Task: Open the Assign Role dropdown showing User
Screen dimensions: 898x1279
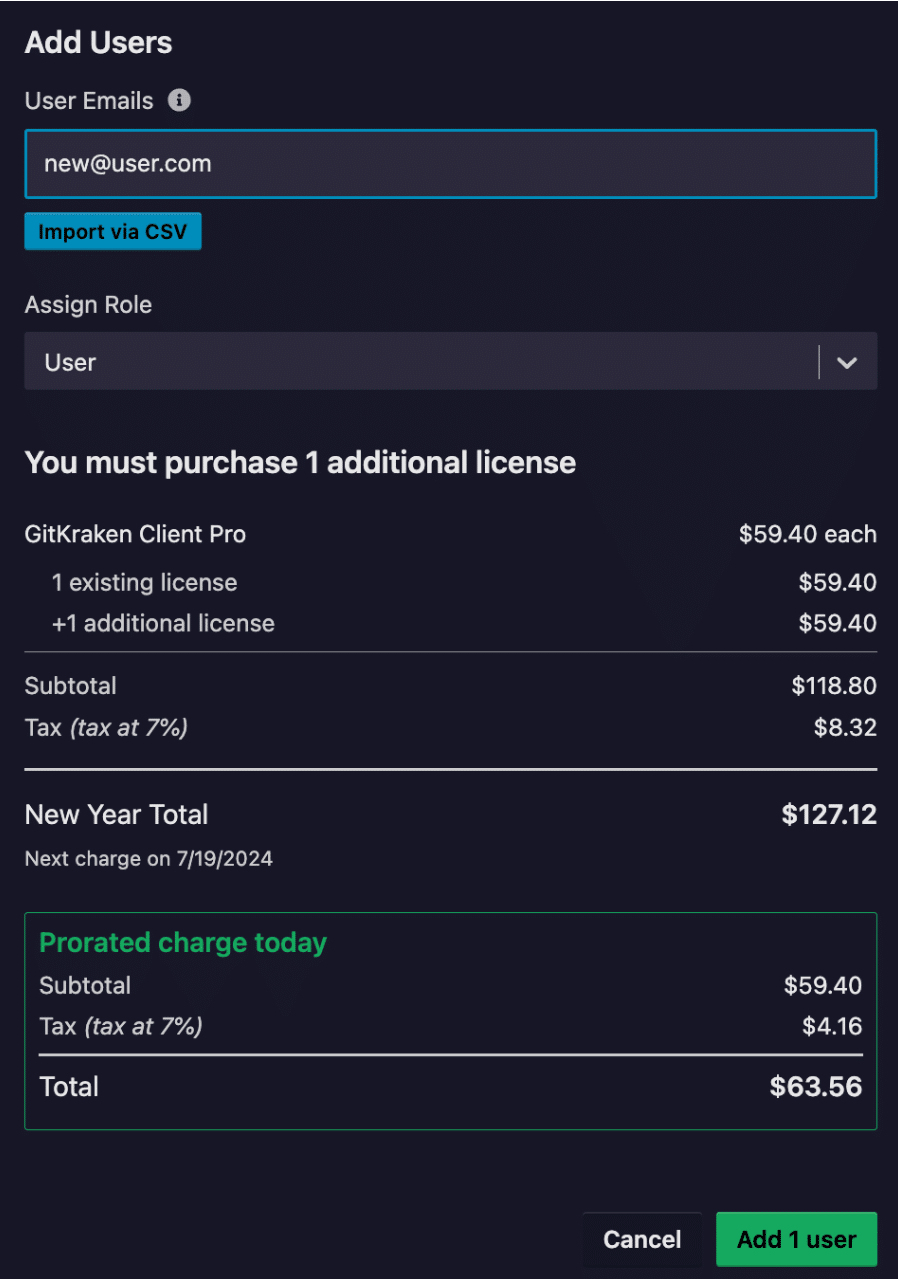Action: click(x=420, y=362)
